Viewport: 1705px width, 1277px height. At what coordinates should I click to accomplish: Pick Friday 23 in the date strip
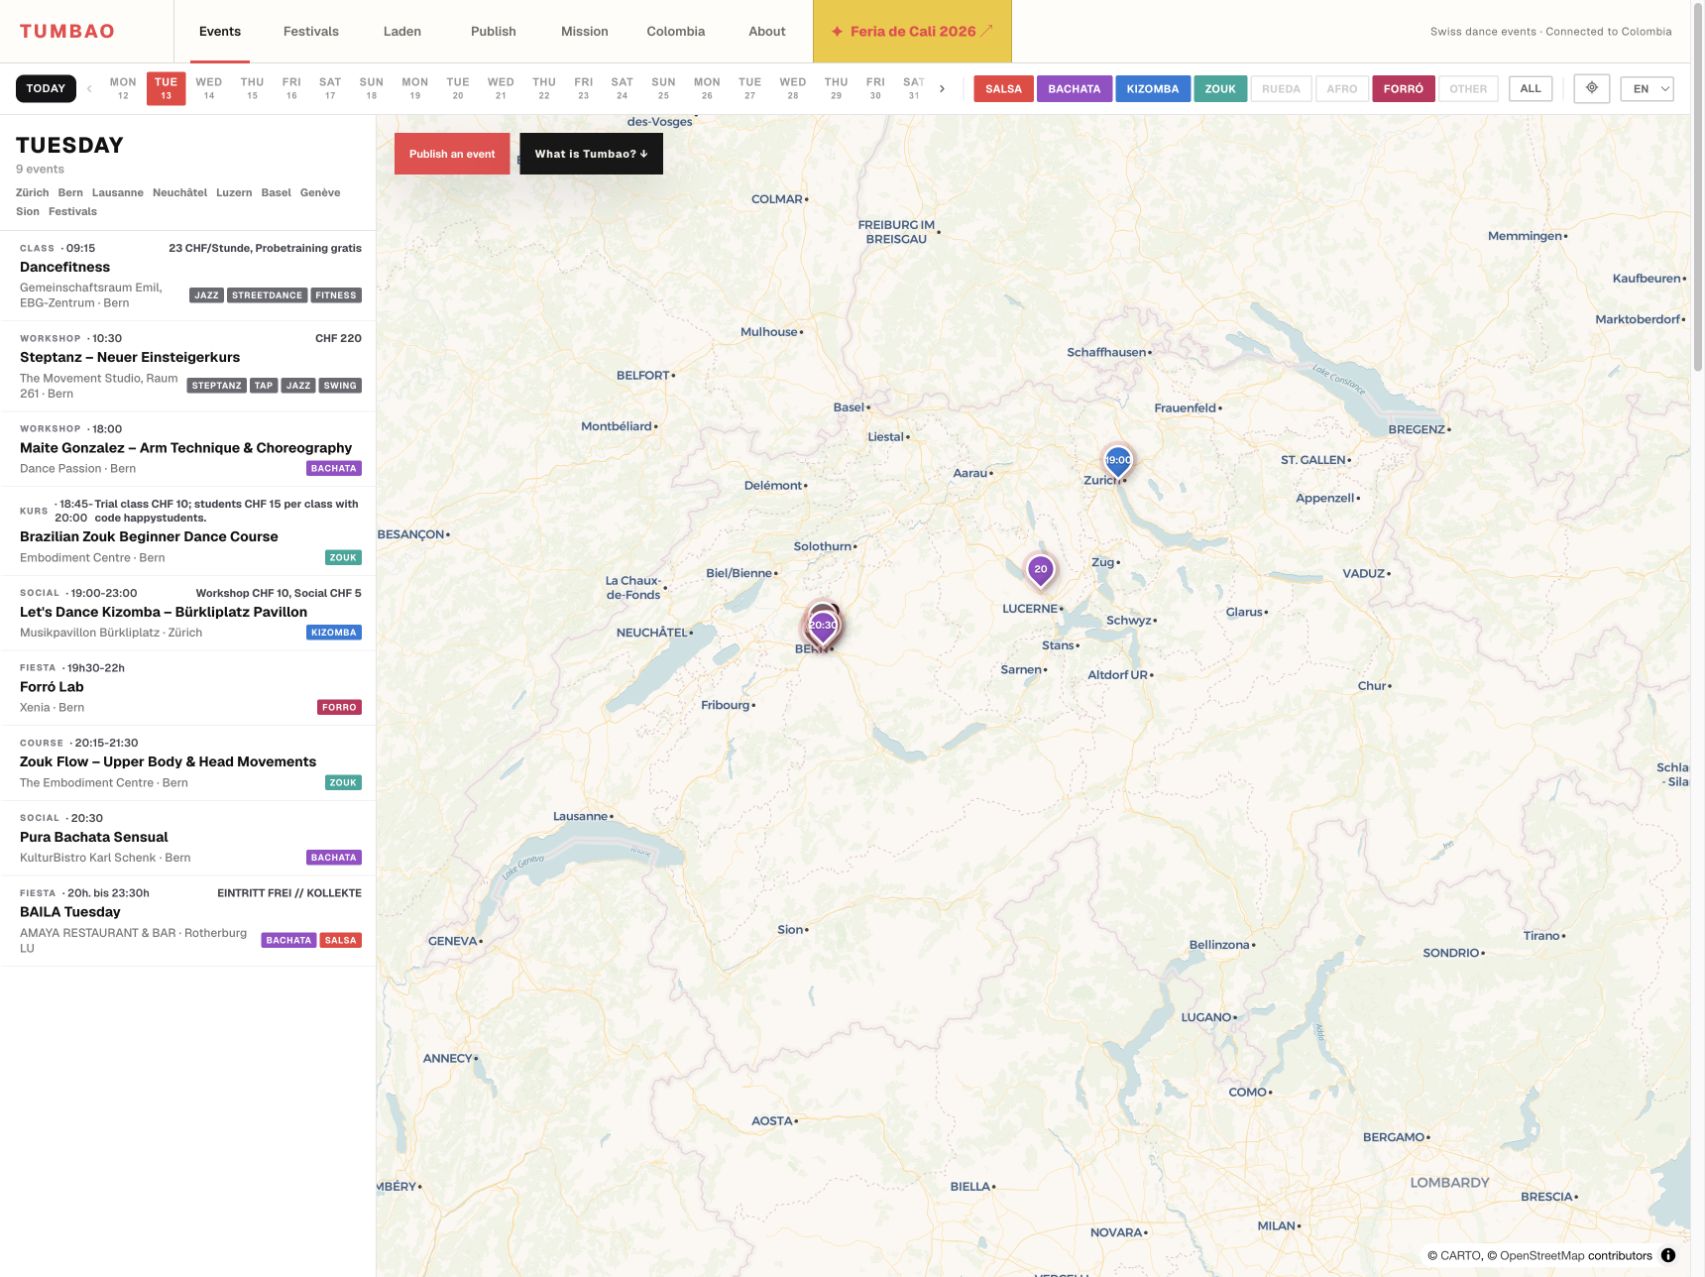pyautogui.click(x=584, y=89)
